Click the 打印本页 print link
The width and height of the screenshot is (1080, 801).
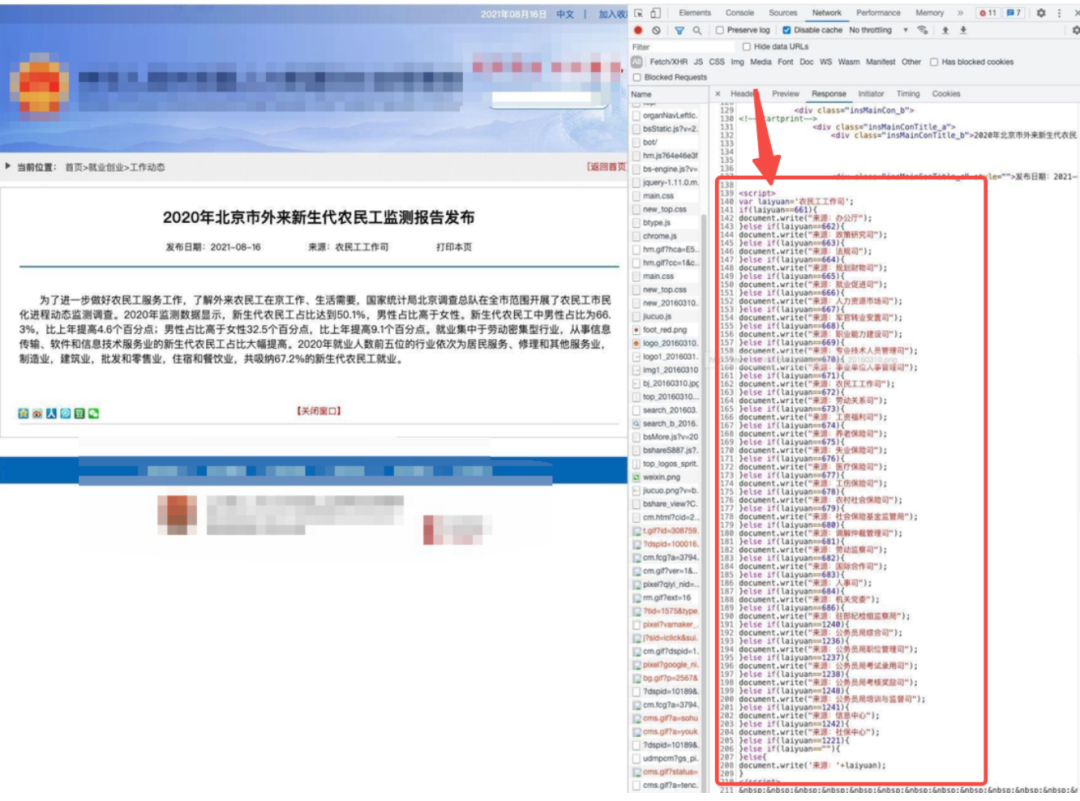tap(454, 247)
